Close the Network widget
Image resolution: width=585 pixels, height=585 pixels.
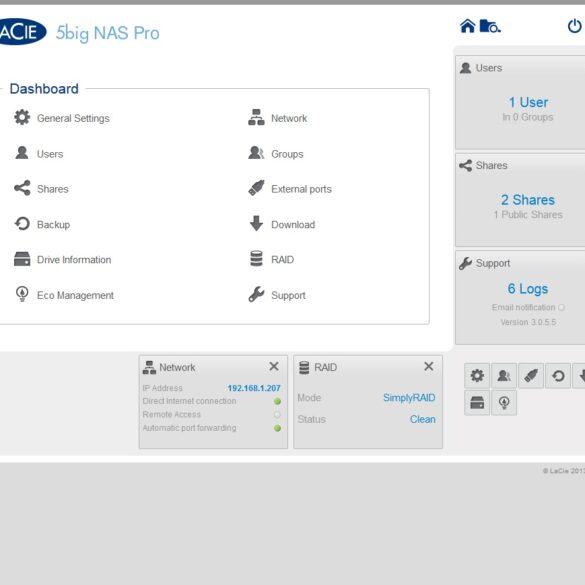pyautogui.click(x=274, y=366)
